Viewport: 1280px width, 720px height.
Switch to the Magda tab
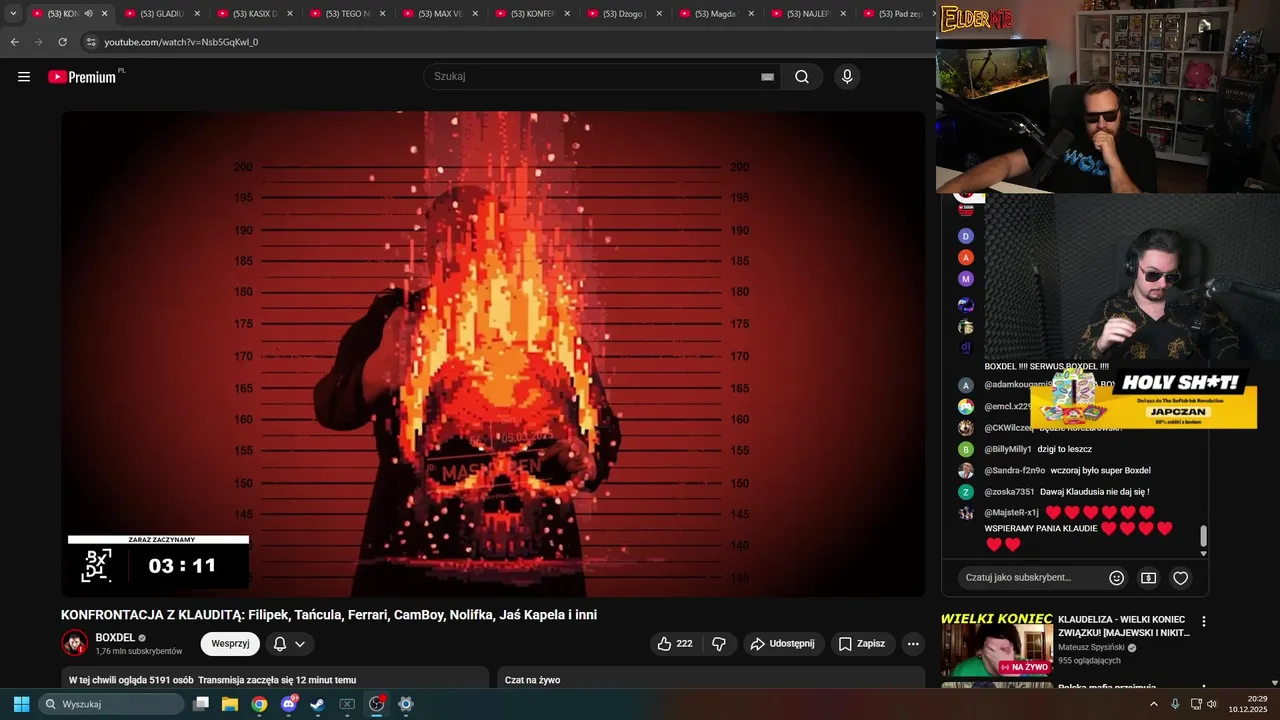(x=717, y=13)
